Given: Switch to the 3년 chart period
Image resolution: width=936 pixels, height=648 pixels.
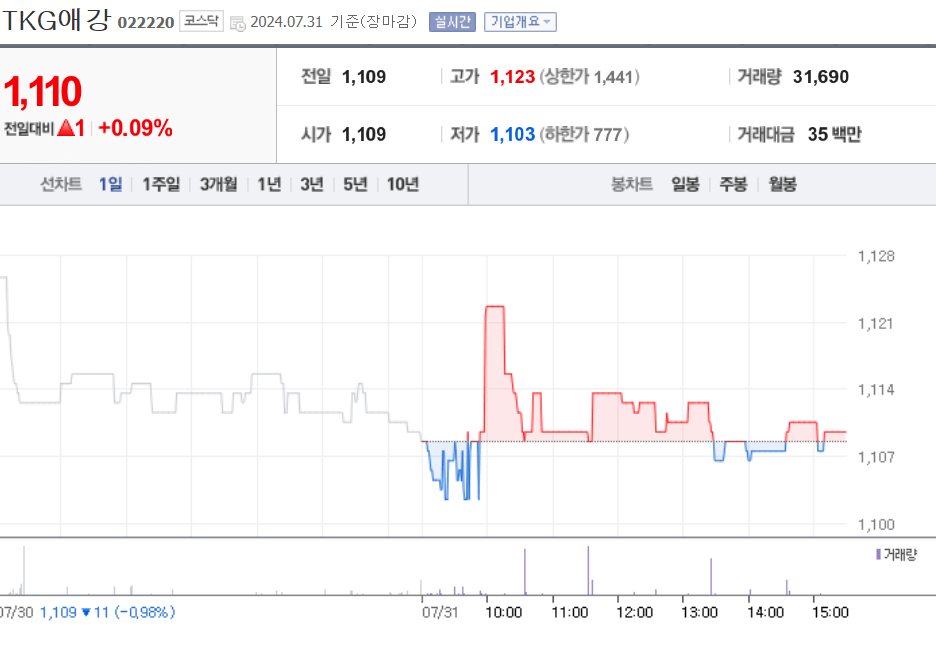Looking at the screenshot, I should pos(310,184).
